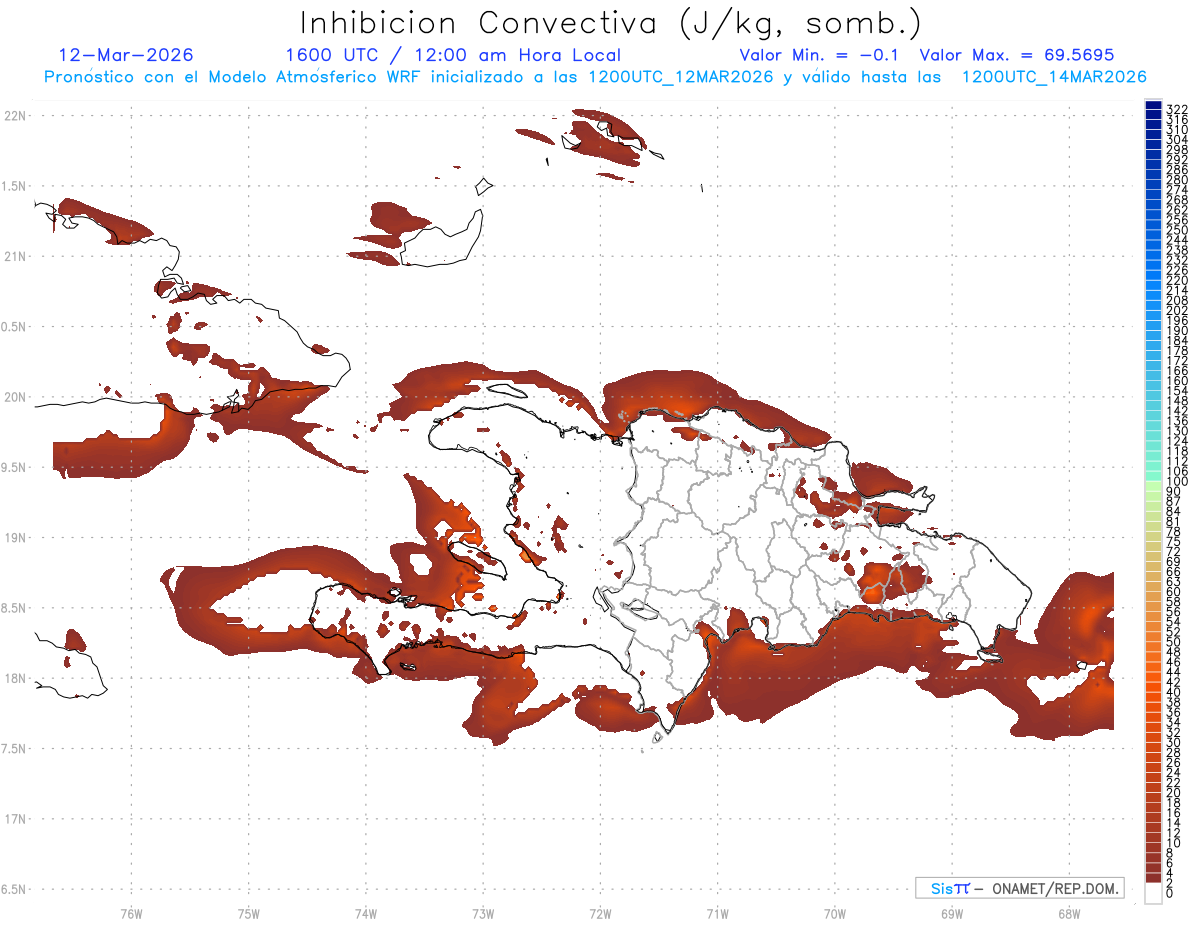This screenshot has width=1200, height=927.
Task: Select the "Valor Max. = 69.5695" text
Action: click(x=1017, y=55)
